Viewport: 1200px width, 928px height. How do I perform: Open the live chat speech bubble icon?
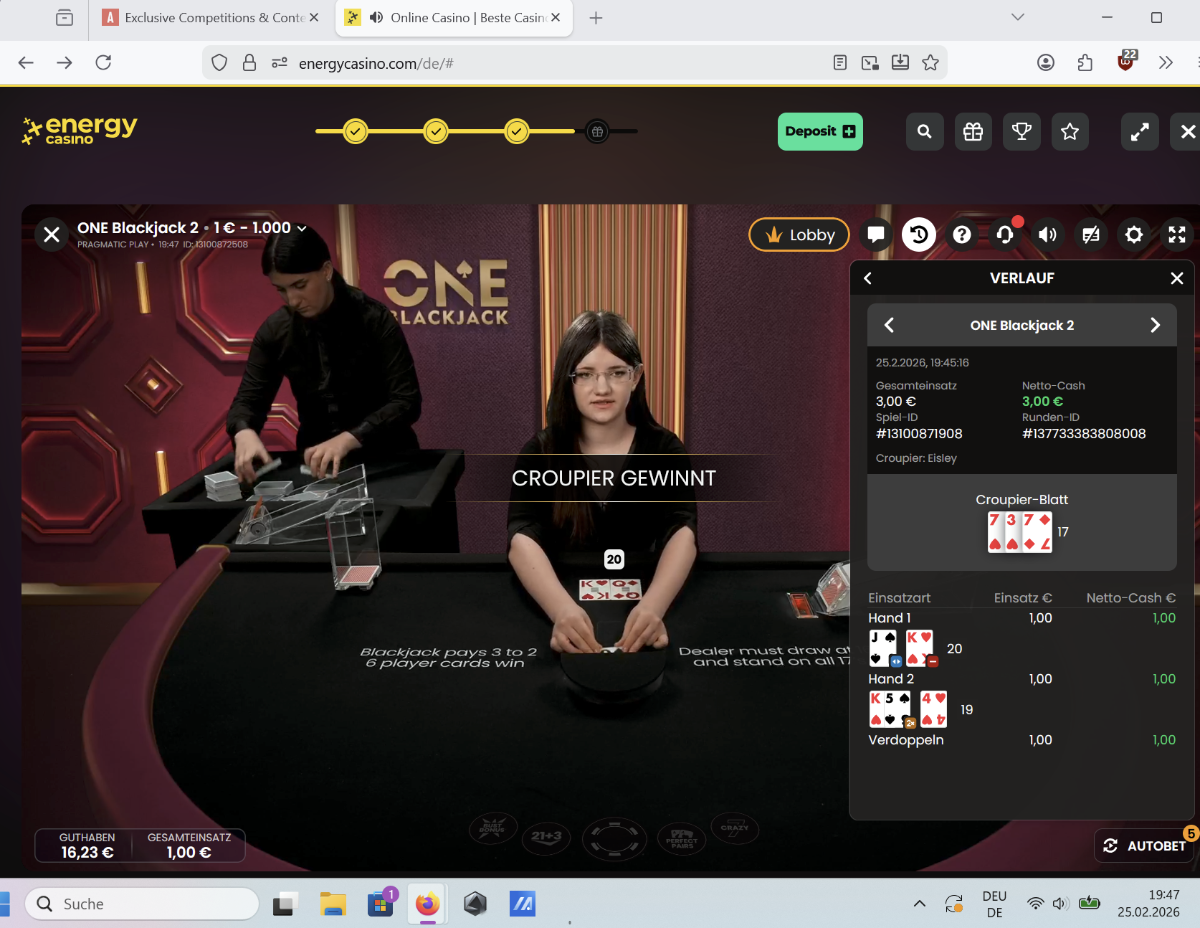pos(876,235)
